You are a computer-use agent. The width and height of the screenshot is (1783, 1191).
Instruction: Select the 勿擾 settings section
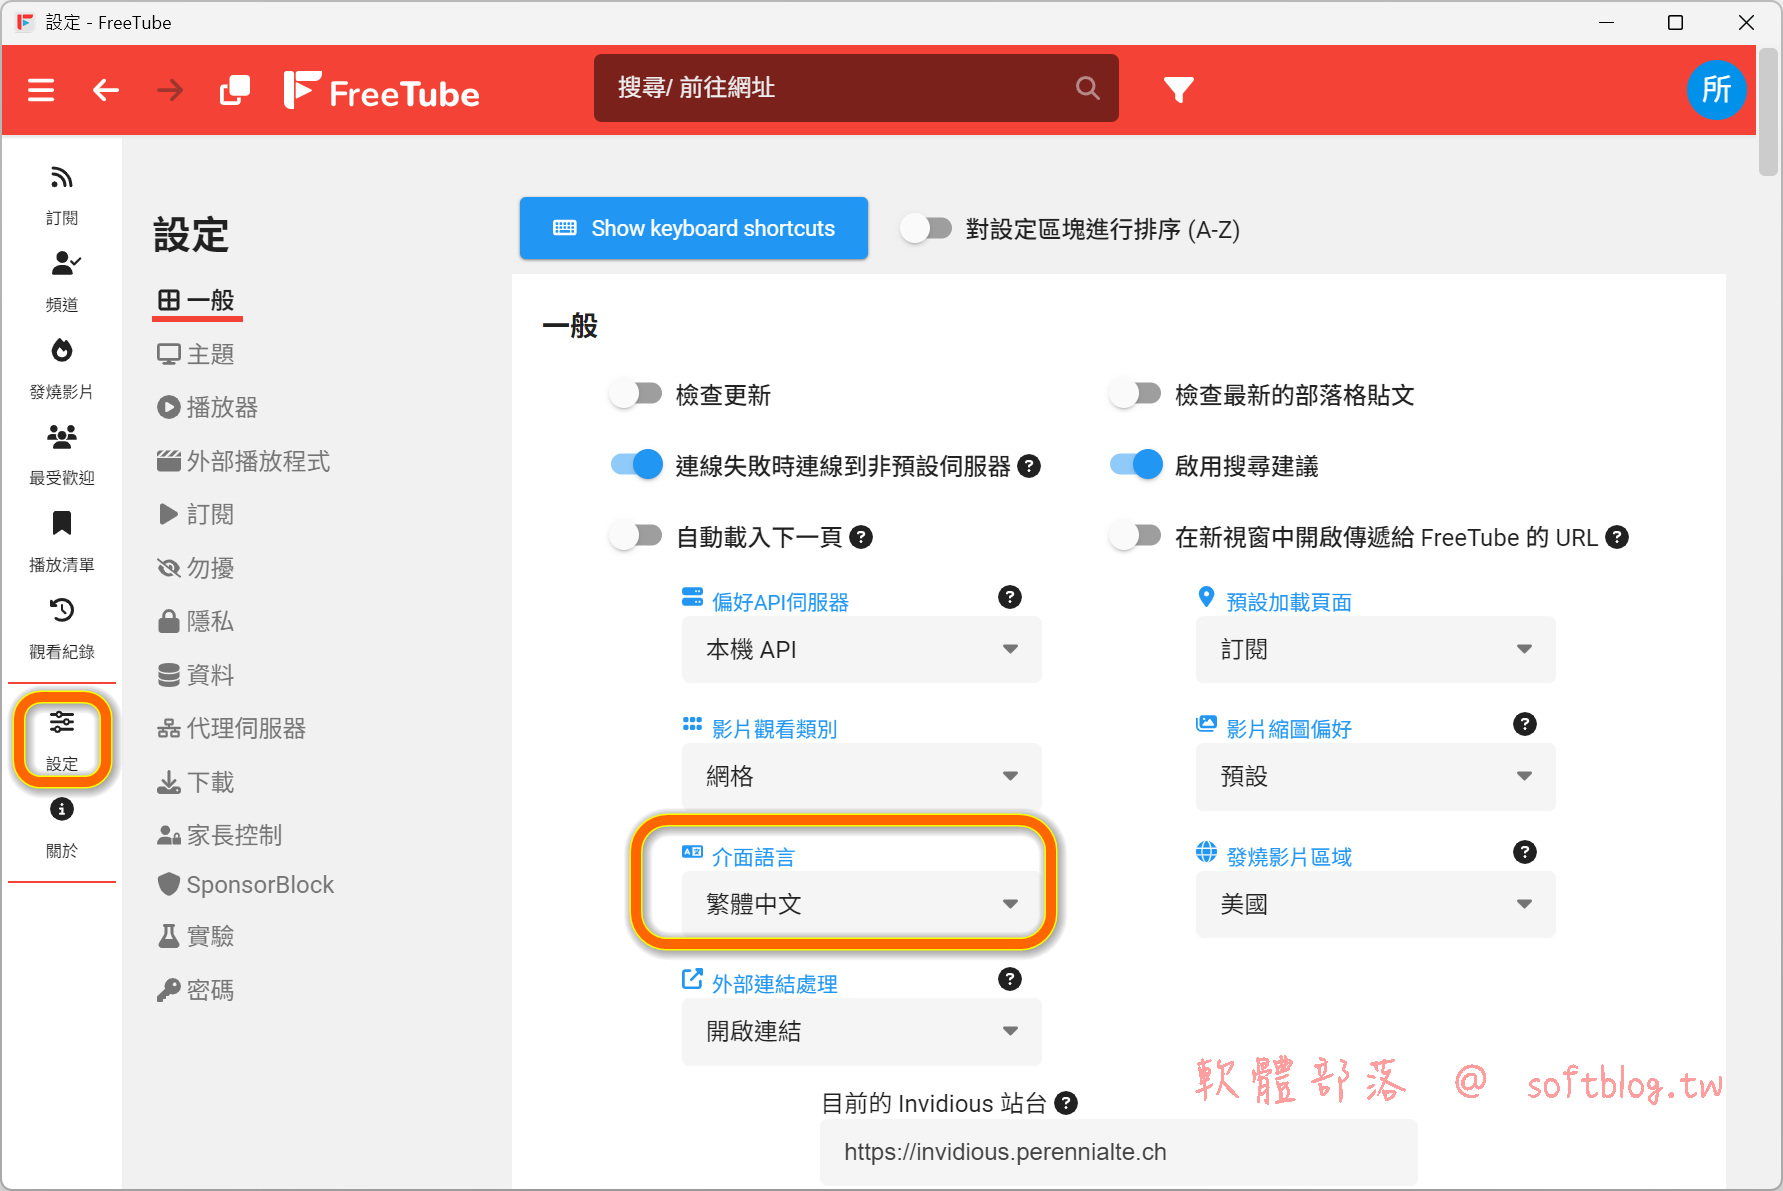pos(196,568)
